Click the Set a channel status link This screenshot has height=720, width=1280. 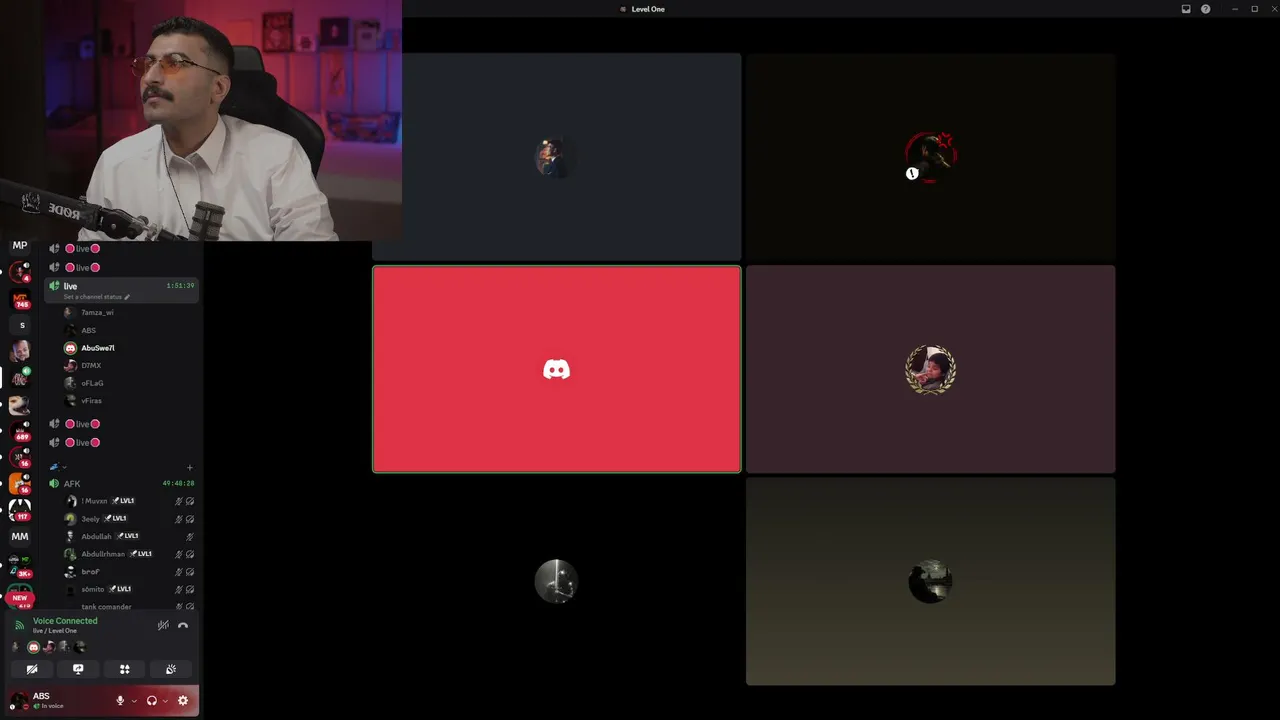click(x=96, y=297)
